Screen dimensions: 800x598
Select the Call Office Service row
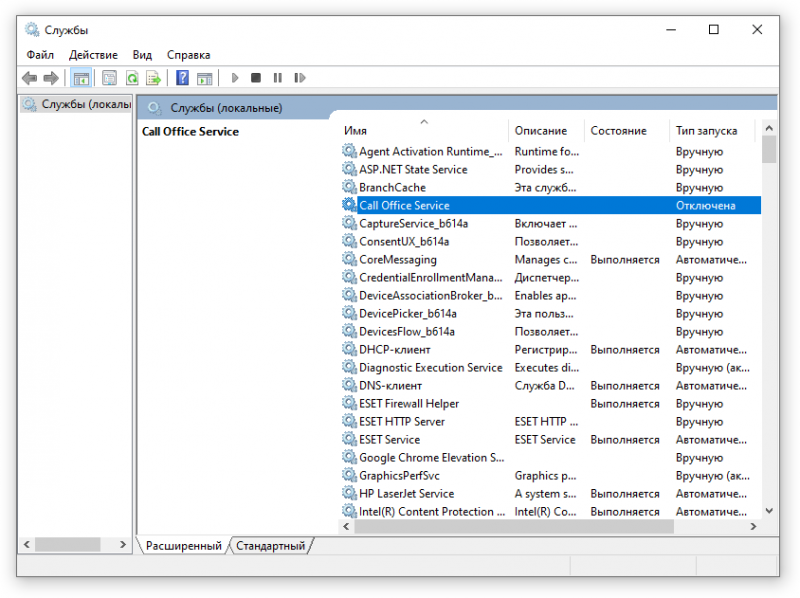(551, 206)
